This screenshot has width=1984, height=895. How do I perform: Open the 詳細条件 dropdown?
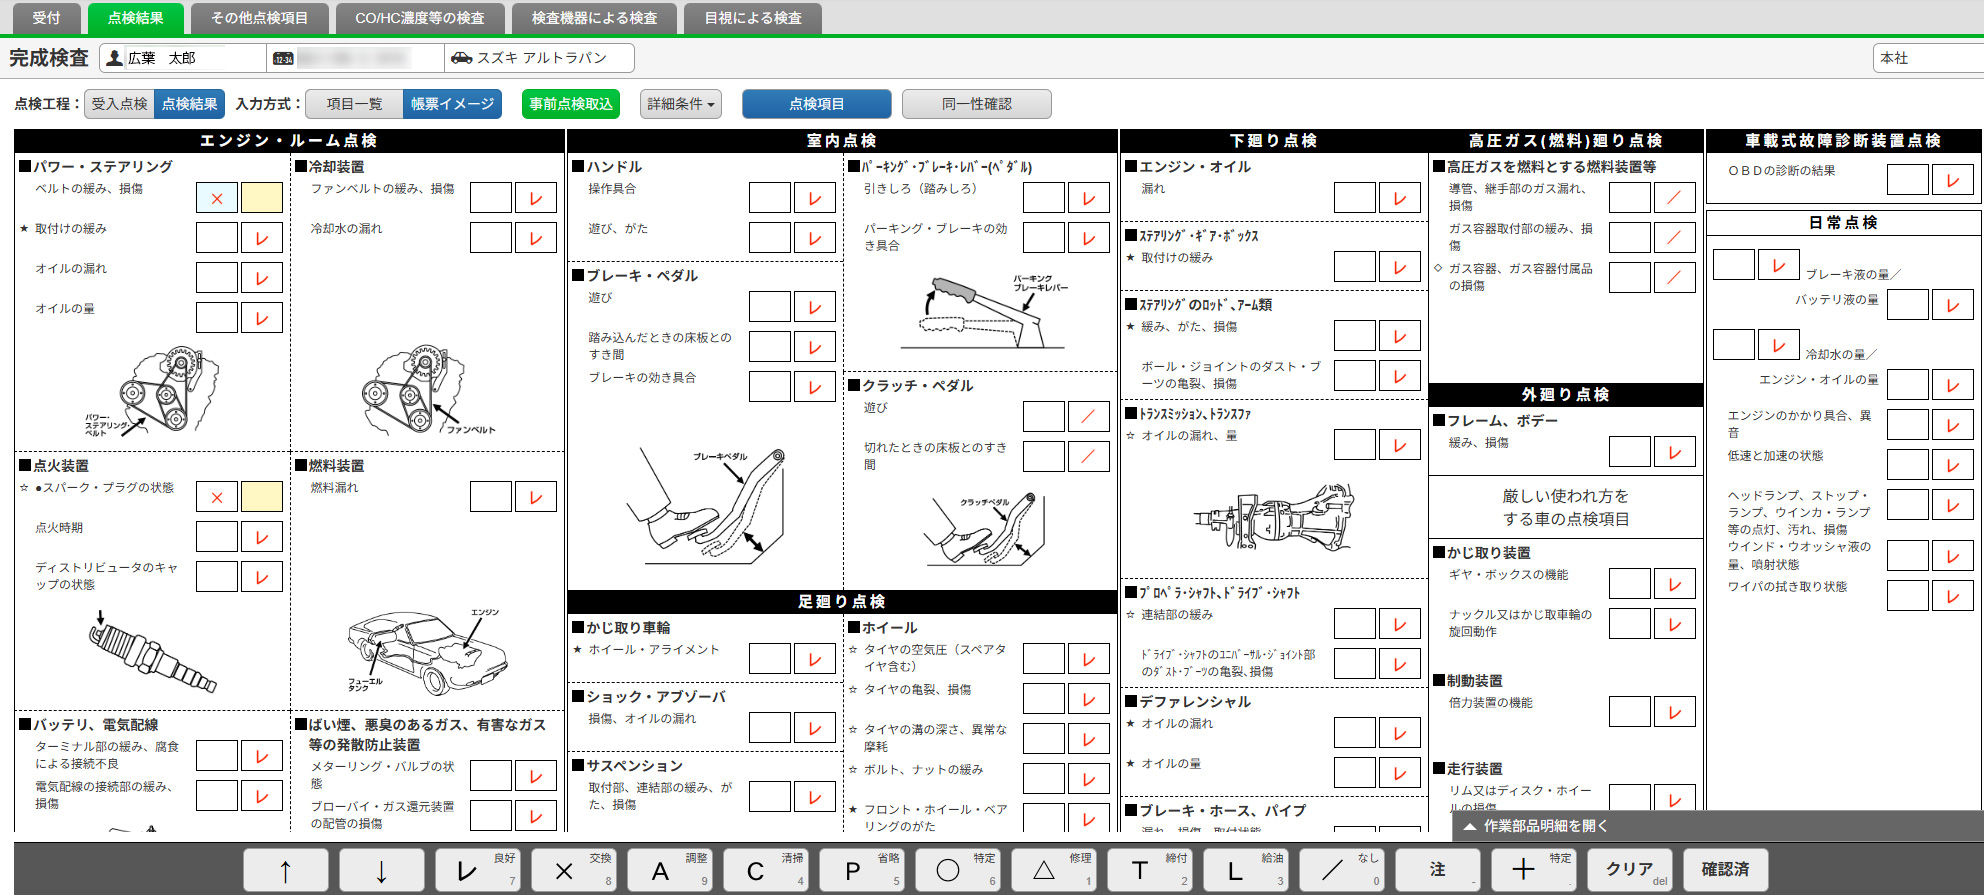(681, 104)
